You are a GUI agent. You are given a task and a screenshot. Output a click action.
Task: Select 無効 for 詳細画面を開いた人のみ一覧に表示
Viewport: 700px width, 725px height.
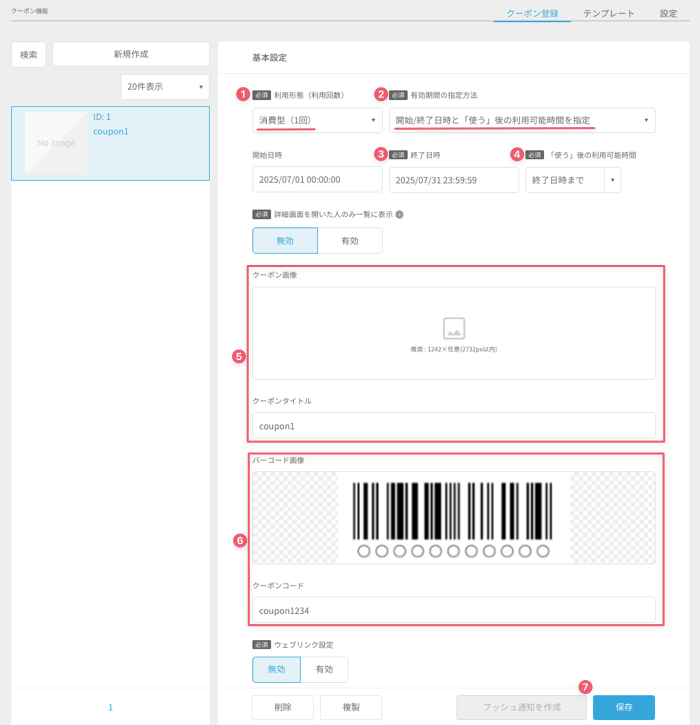[x=285, y=240]
